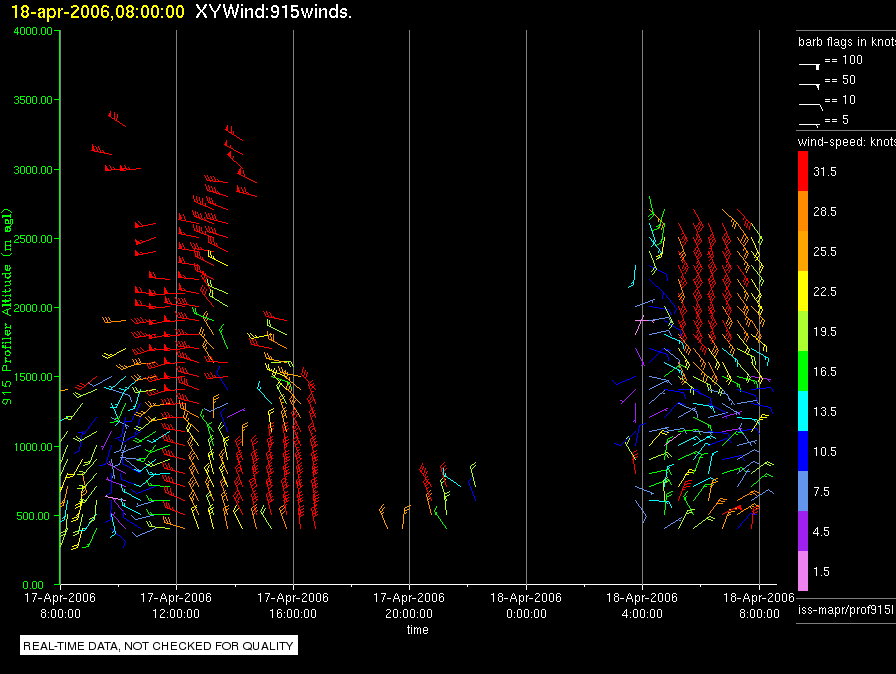Select the green 16.5 knots swatch
896x674 pixels.
point(803,371)
